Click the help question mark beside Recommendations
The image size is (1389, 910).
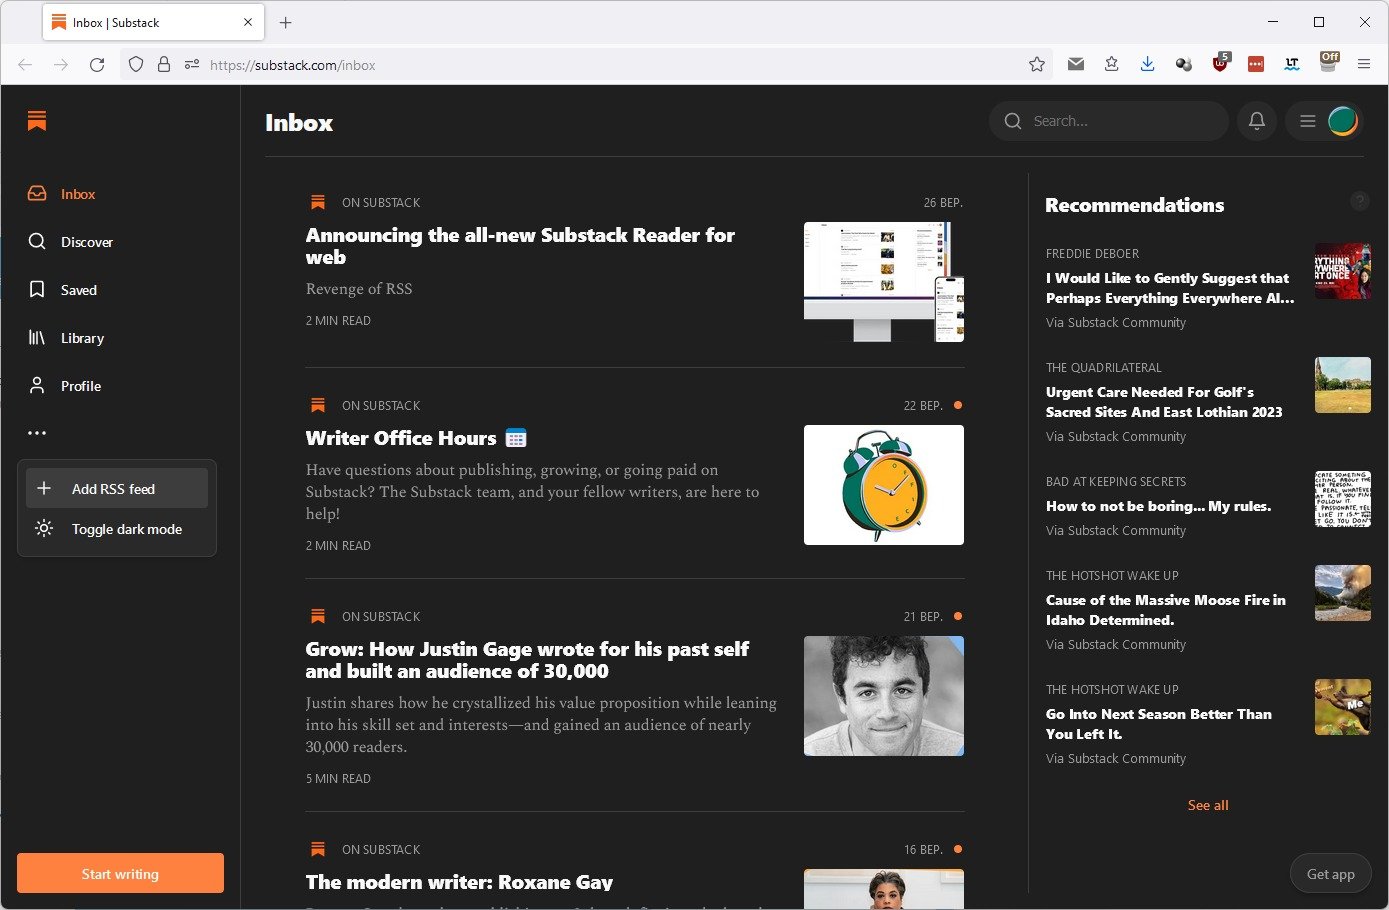[1360, 201]
